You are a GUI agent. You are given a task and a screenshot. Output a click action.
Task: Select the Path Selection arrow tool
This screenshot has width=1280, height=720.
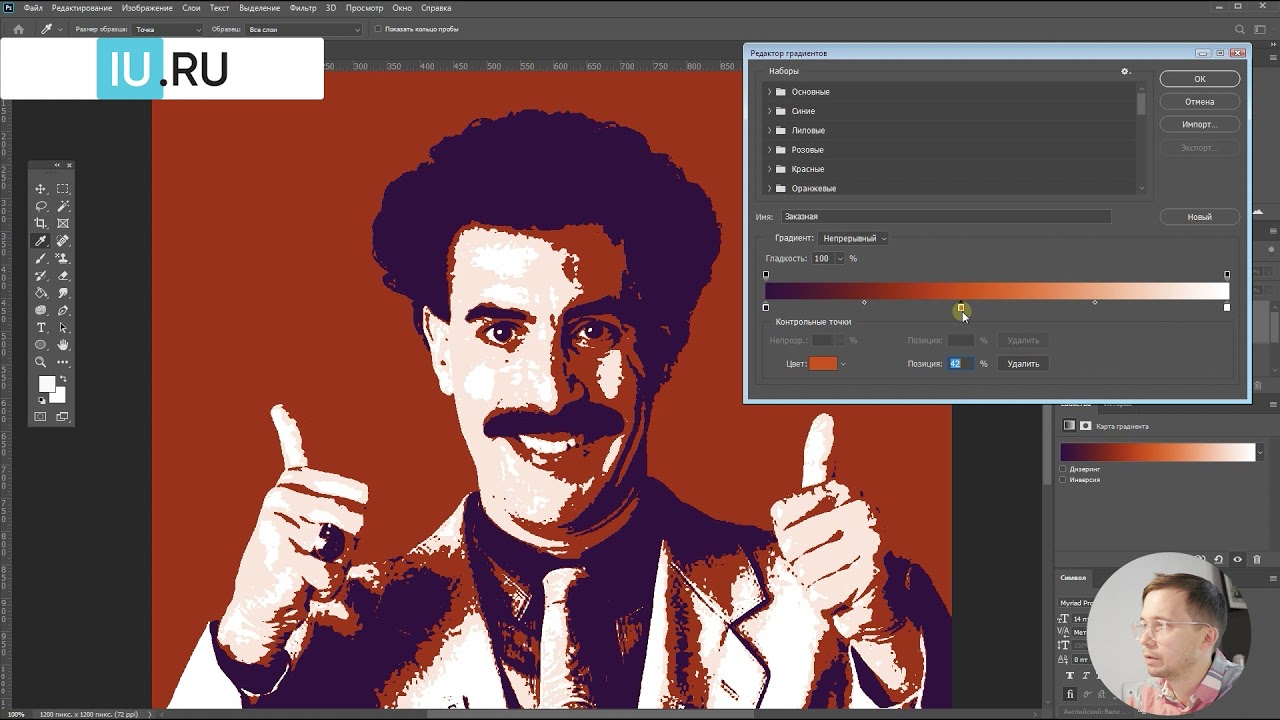point(63,327)
